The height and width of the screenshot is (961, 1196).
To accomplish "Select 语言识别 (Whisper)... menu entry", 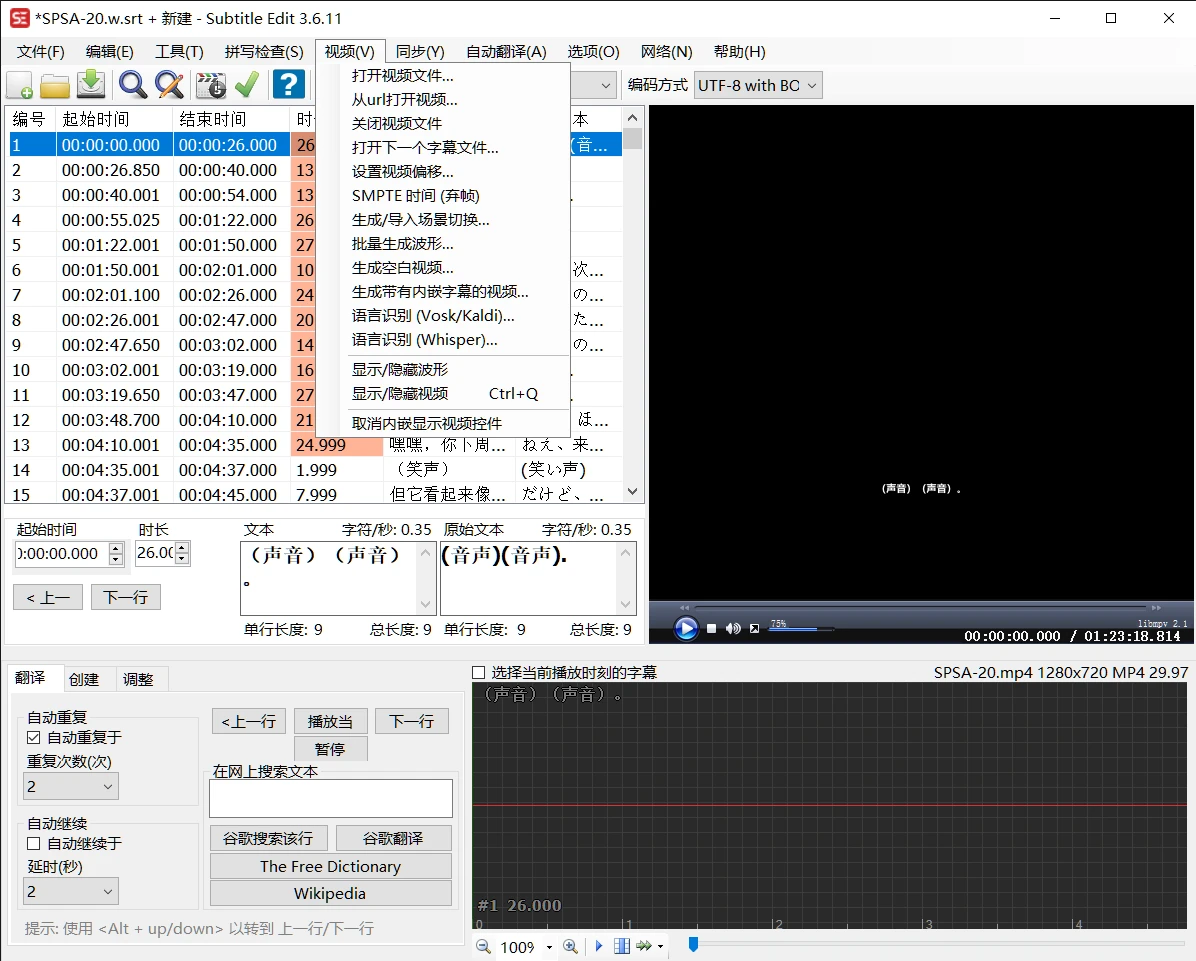I will (424, 340).
